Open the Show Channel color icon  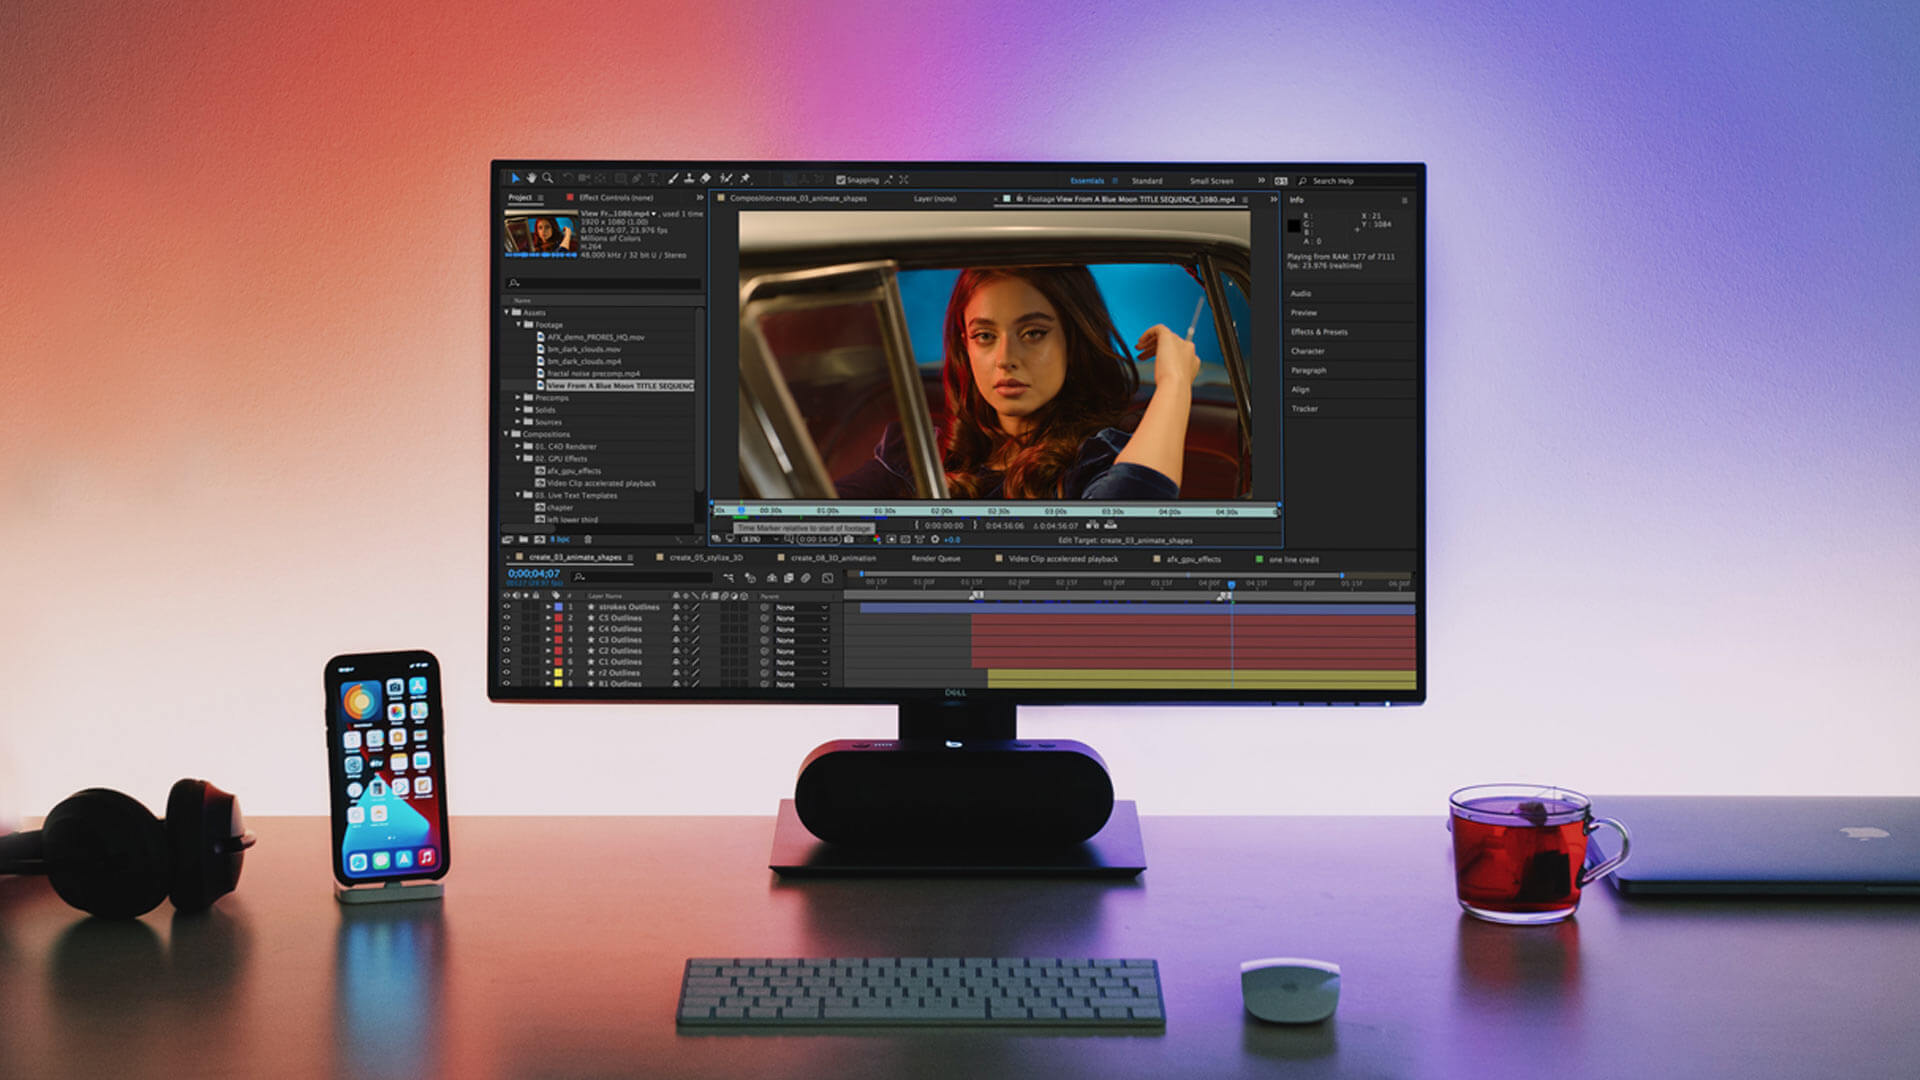coord(877,539)
